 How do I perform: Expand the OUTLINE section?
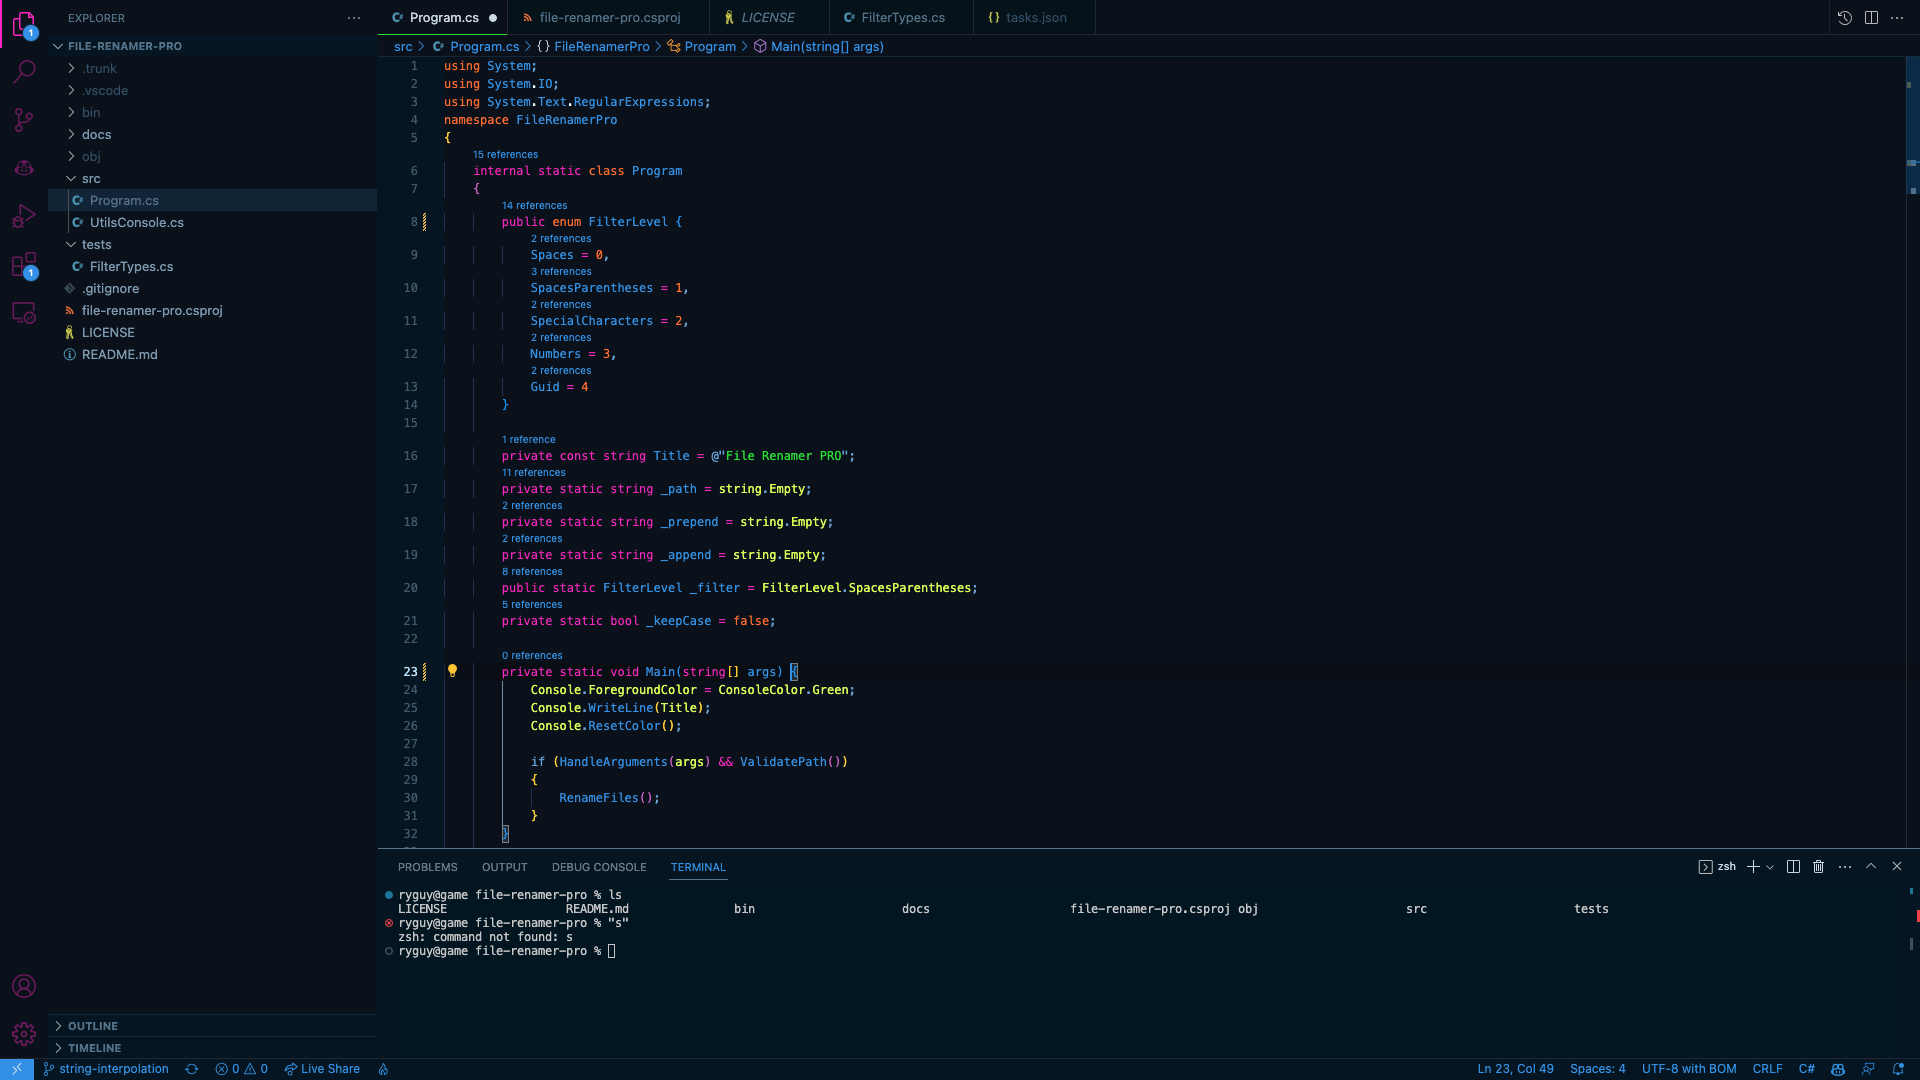click(92, 1026)
